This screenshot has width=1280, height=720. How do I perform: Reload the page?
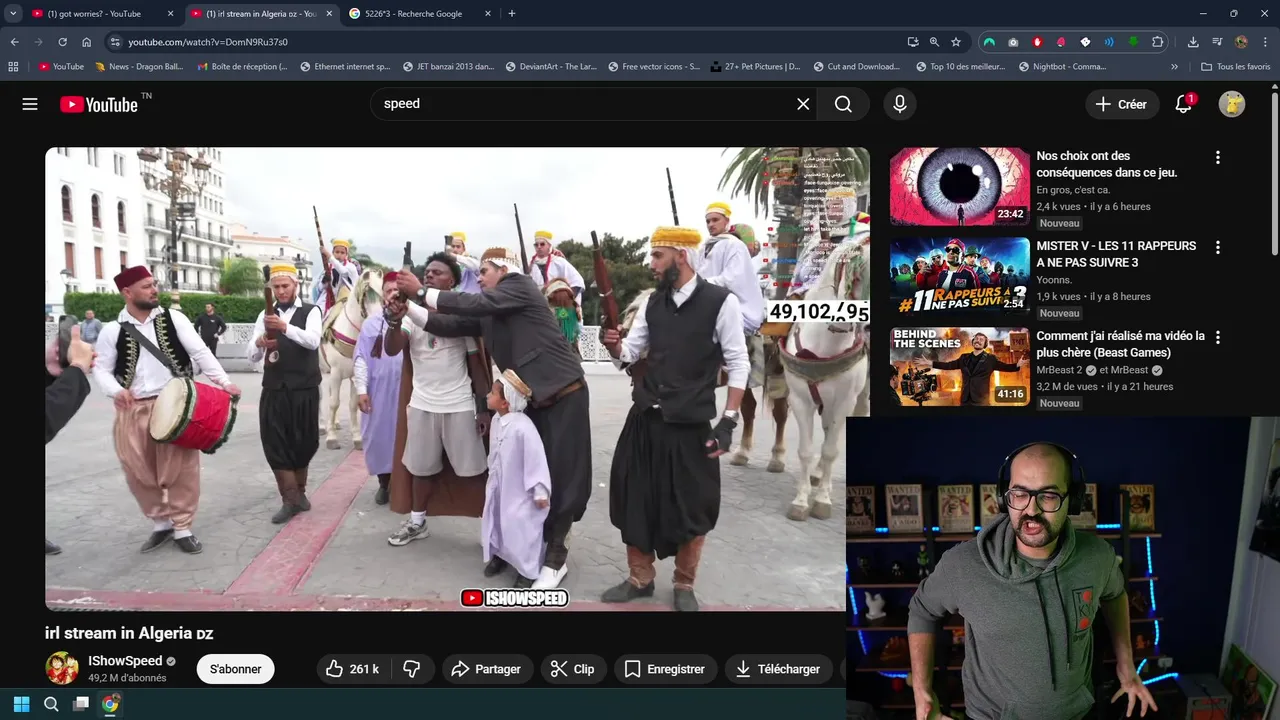point(62,42)
